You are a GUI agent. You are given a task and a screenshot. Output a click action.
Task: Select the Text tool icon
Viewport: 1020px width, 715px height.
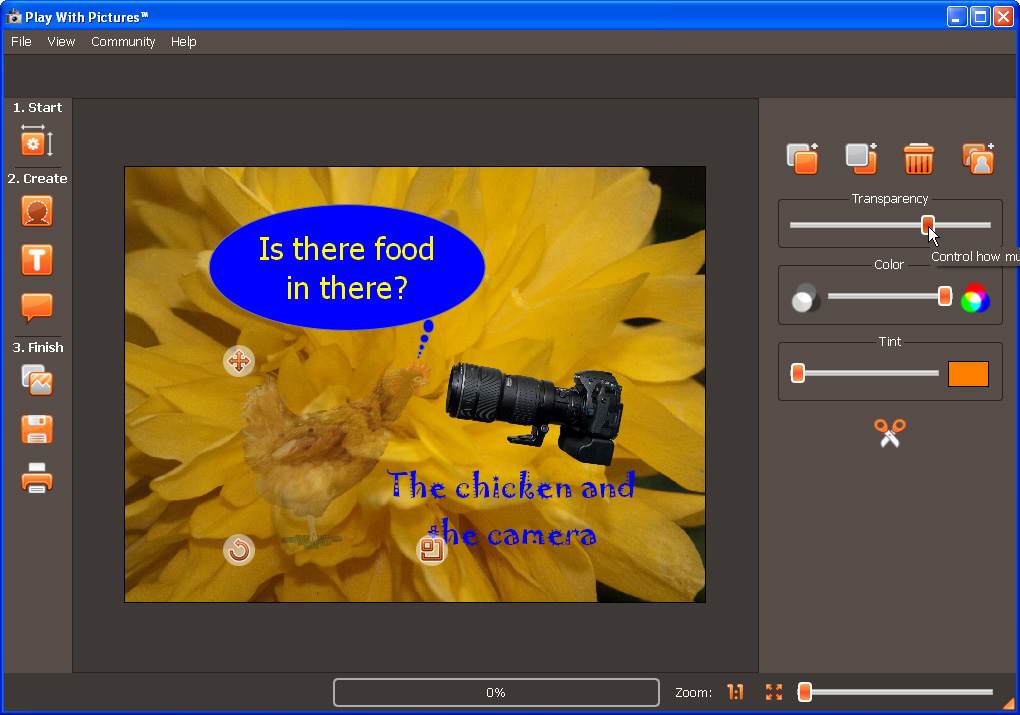click(37, 261)
